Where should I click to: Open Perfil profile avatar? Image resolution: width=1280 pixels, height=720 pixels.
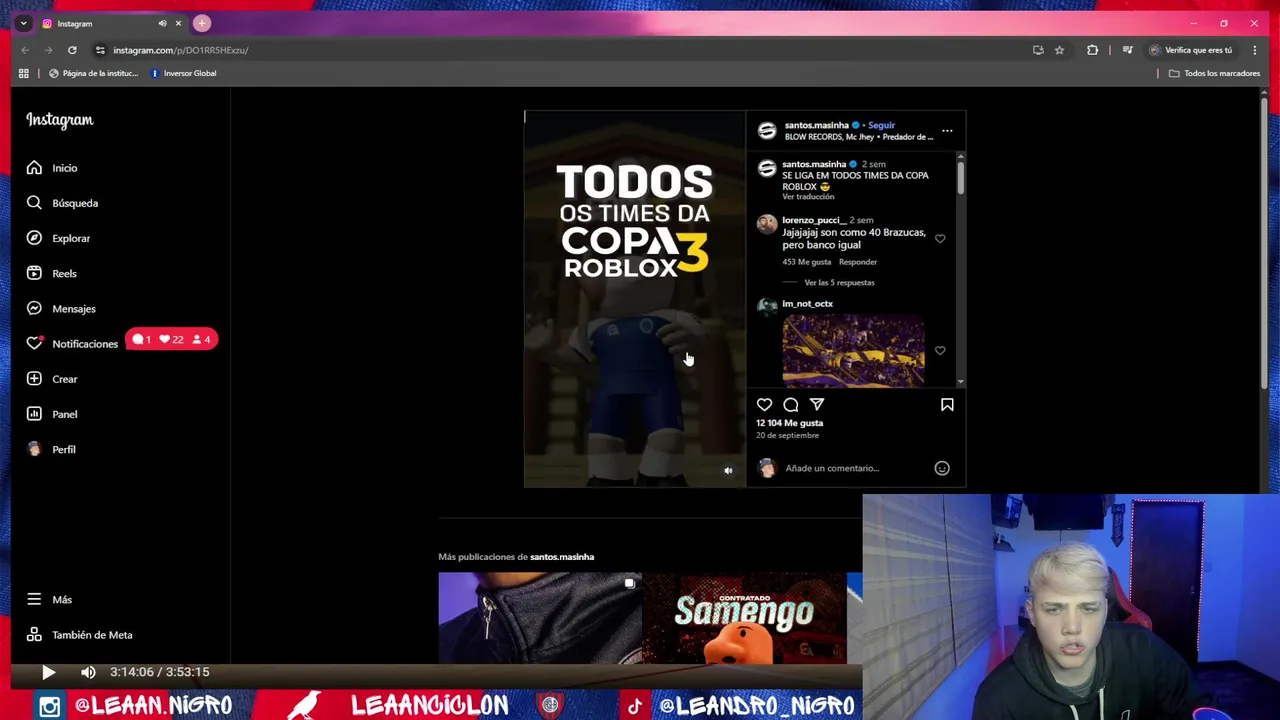(34, 449)
